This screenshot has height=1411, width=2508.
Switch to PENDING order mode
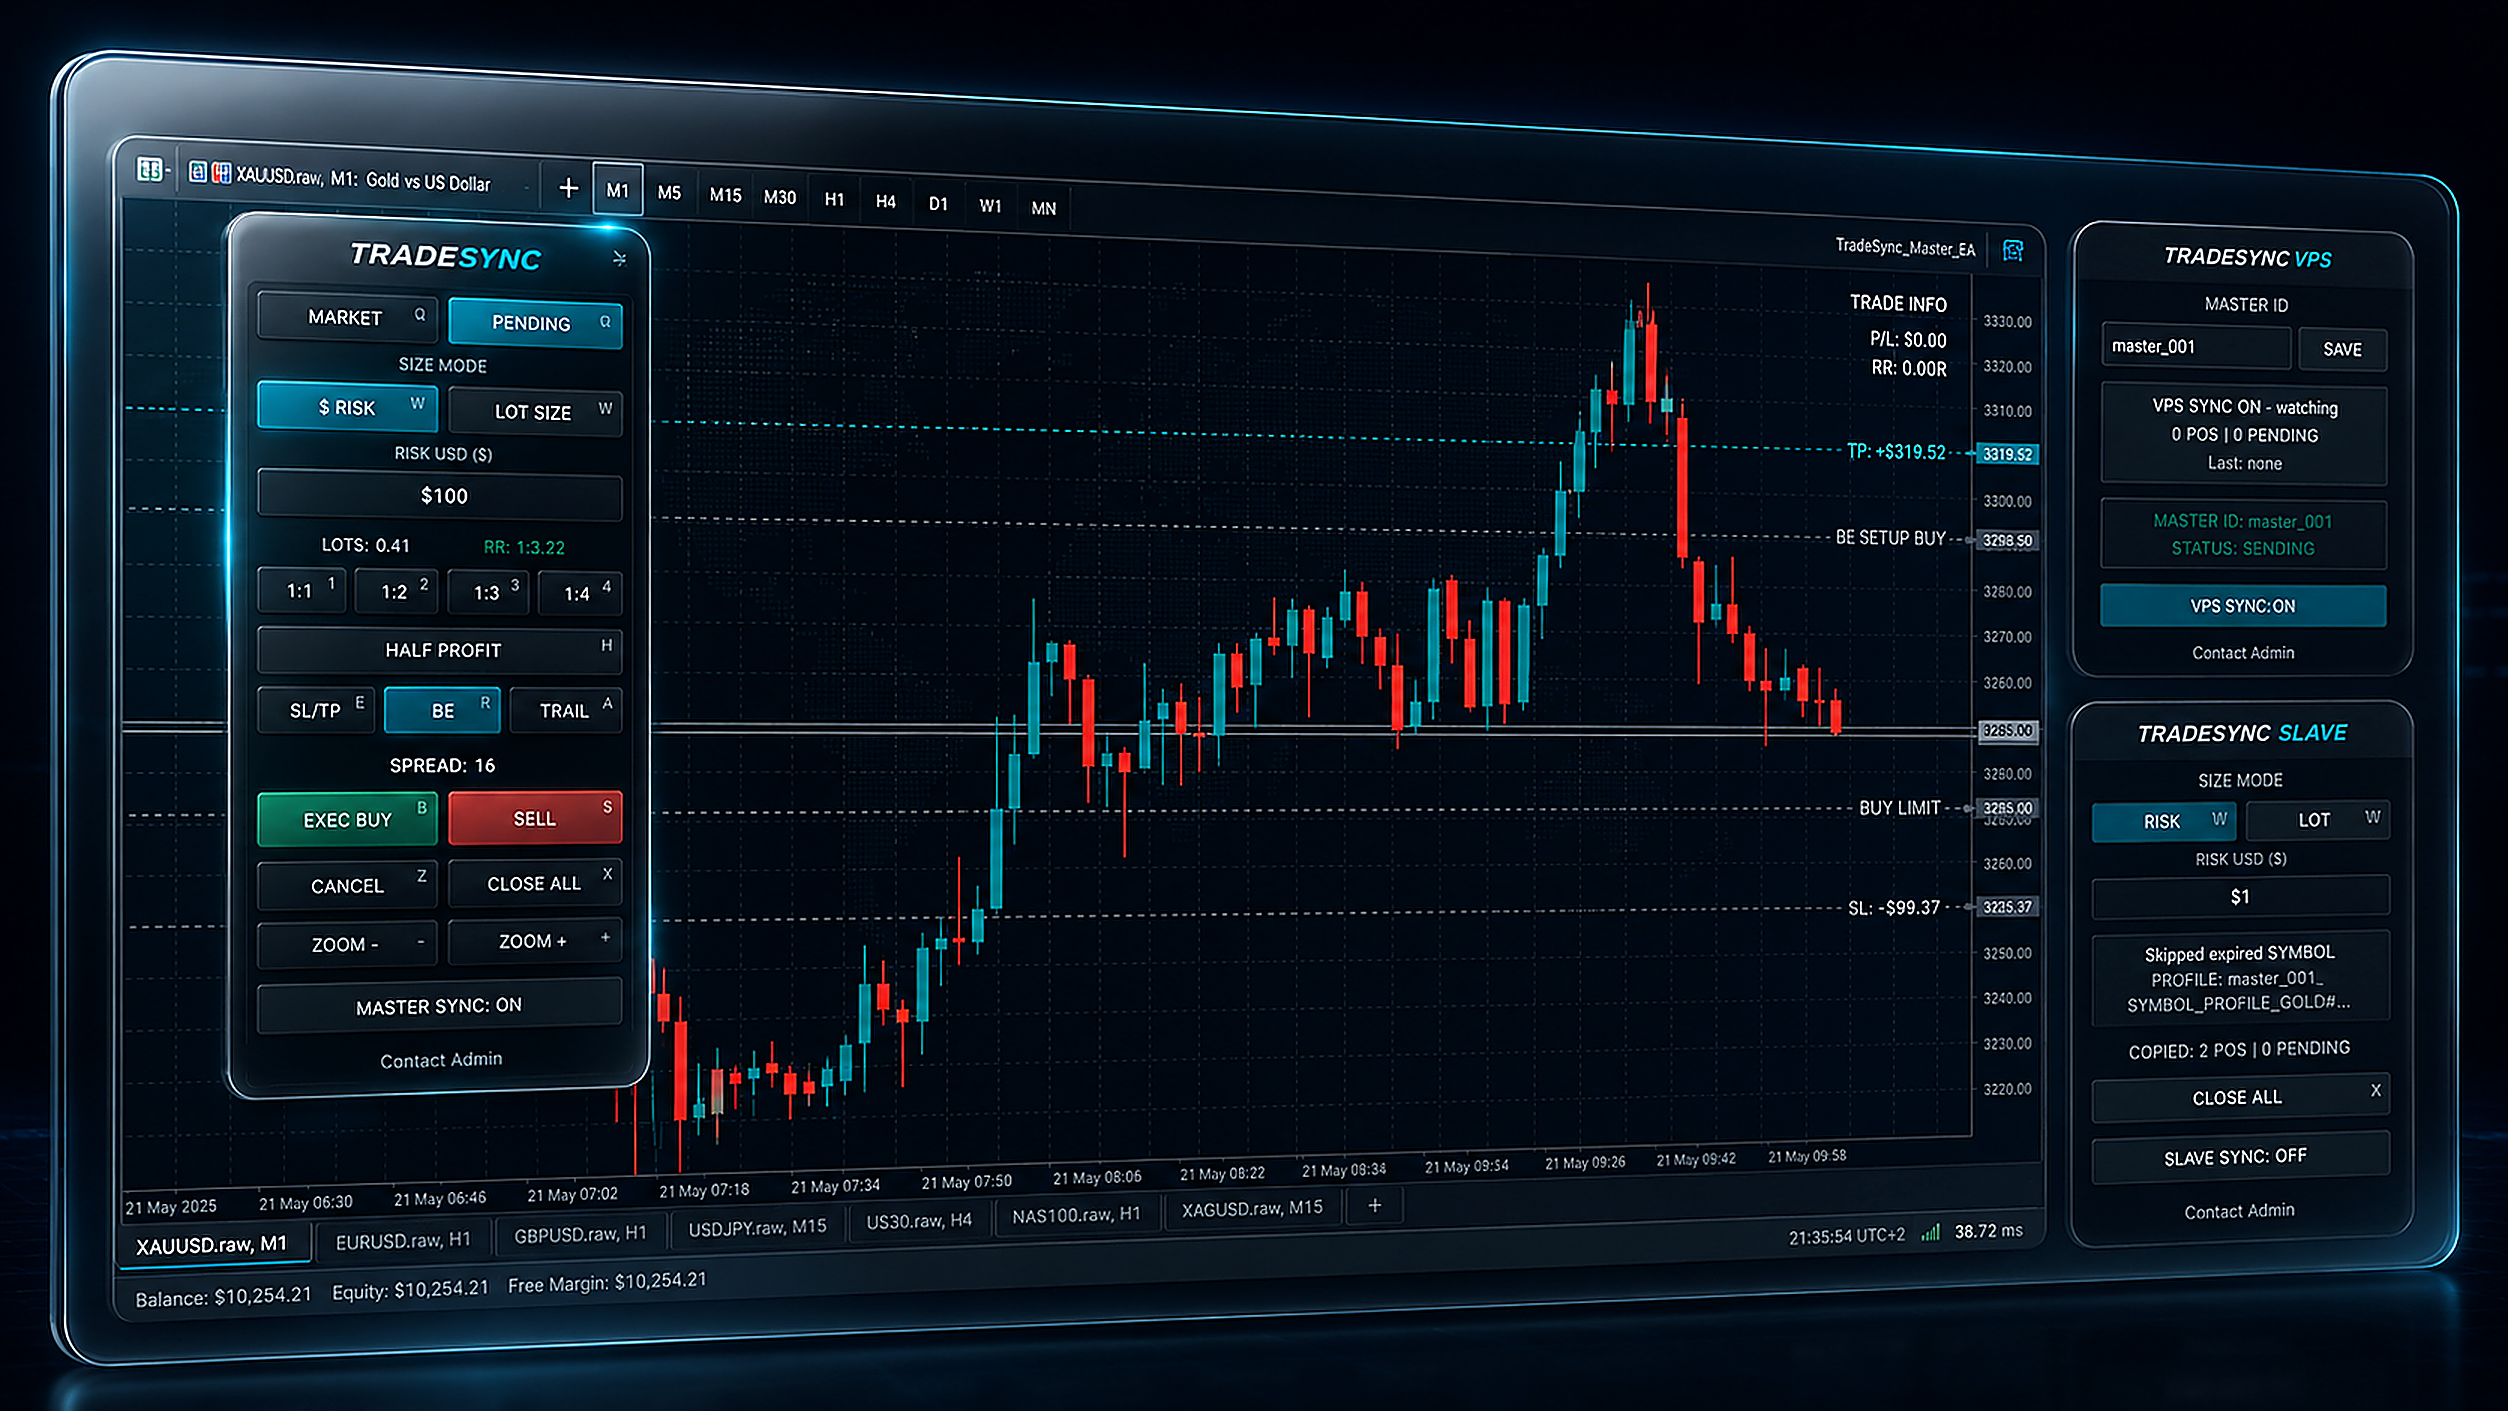tap(535, 323)
